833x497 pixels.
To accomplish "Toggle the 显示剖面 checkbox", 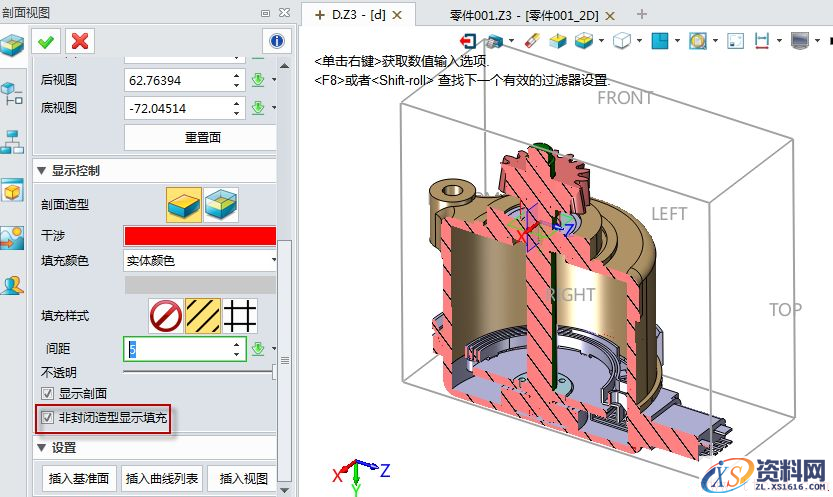I will pos(47,393).
